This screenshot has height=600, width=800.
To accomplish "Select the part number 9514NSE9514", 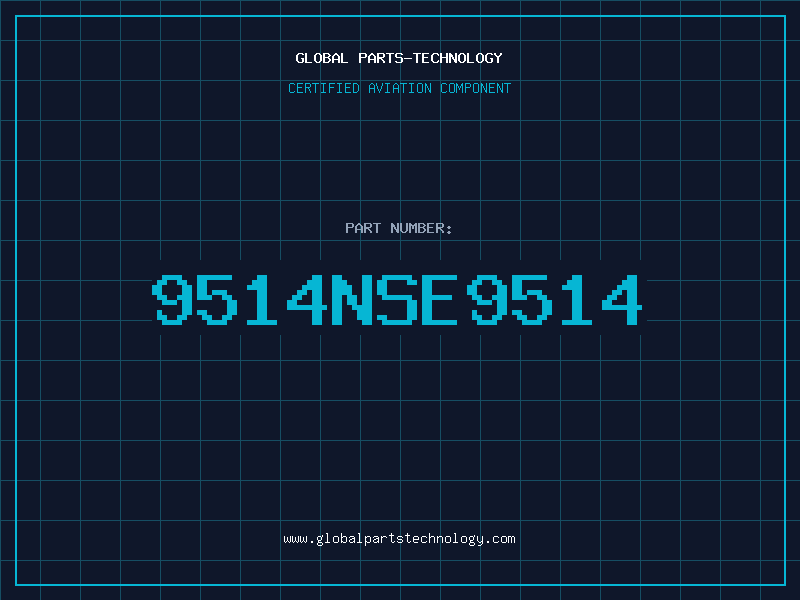I will click(397, 299).
